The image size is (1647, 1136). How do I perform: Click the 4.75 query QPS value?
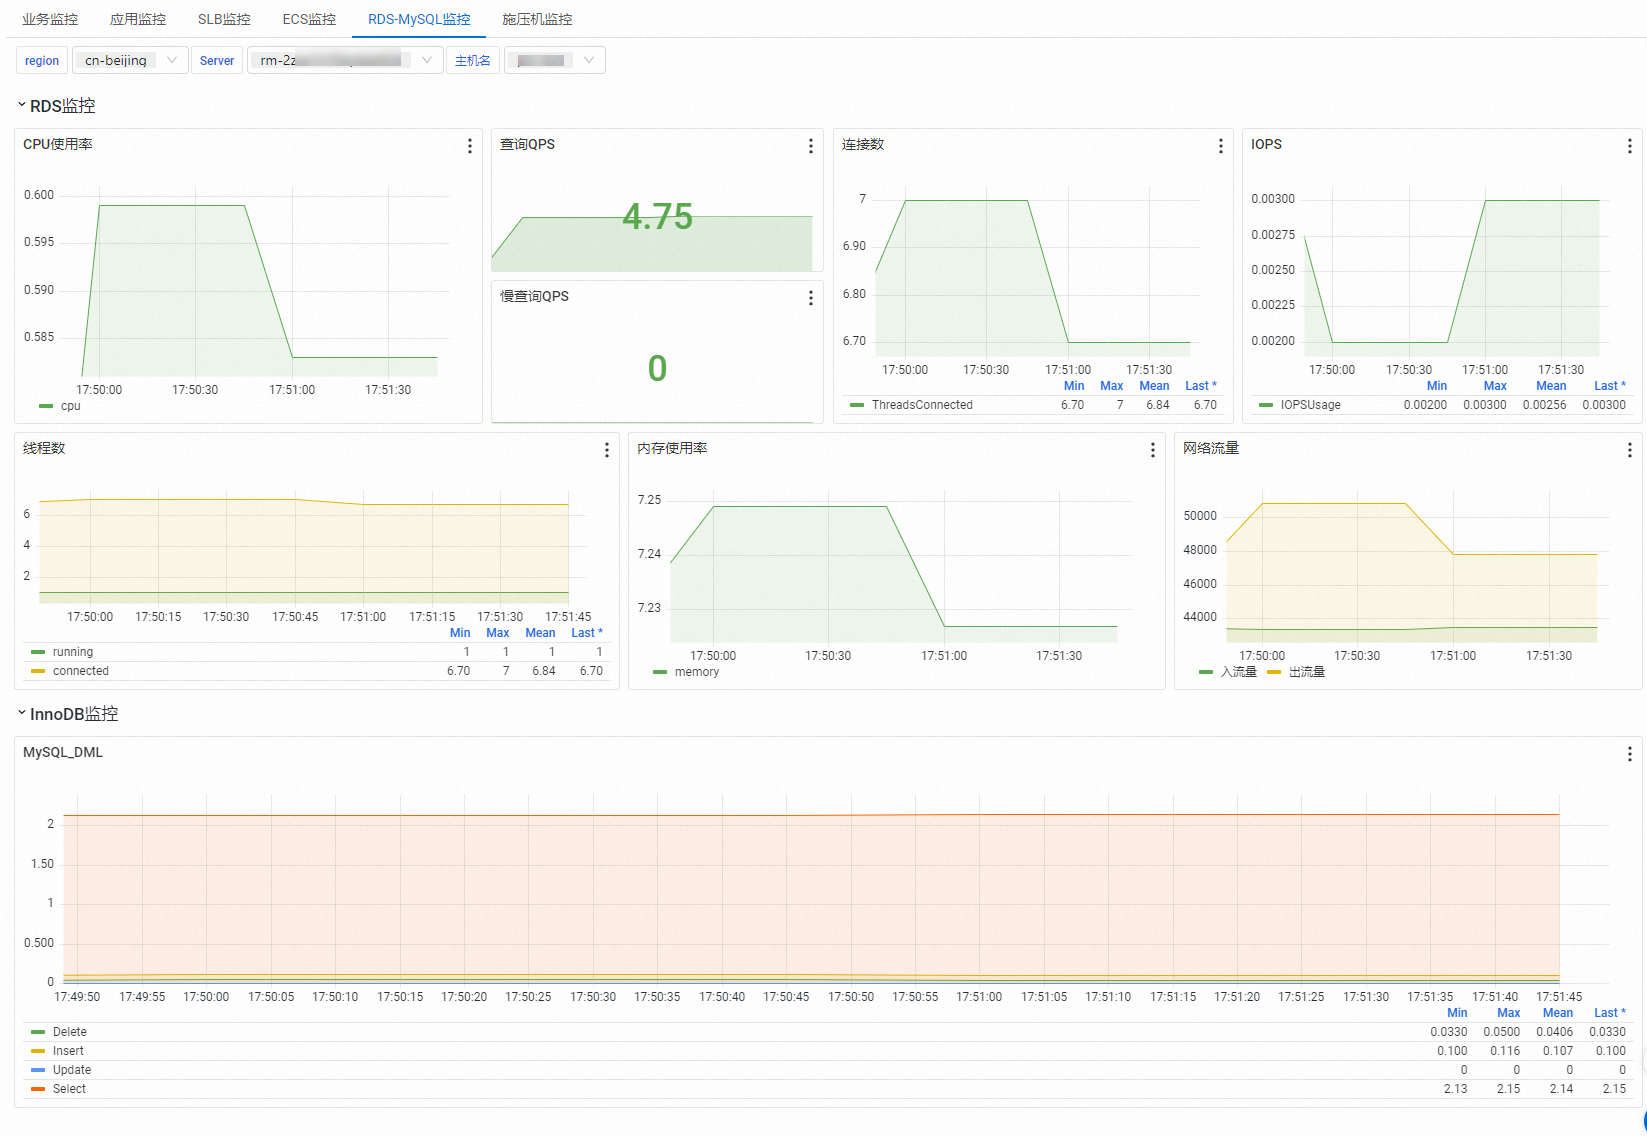click(657, 216)
